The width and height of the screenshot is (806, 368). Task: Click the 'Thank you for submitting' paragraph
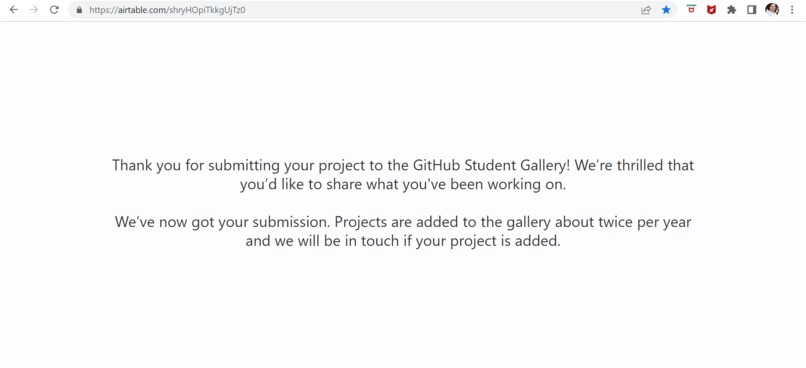(403, 175)
